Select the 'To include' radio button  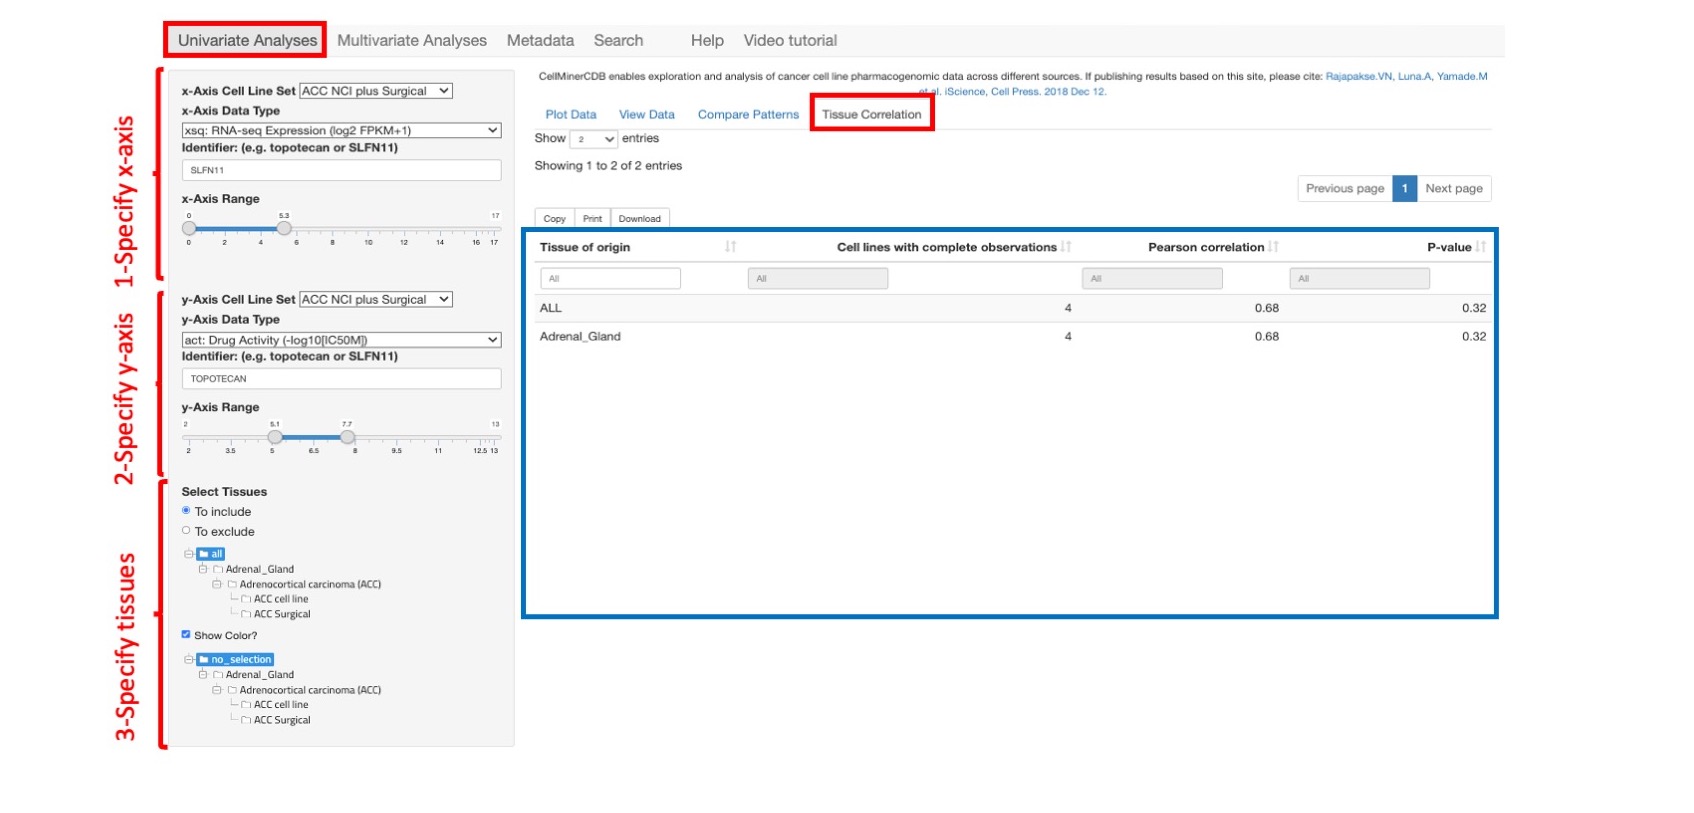[x=186, y=511]
